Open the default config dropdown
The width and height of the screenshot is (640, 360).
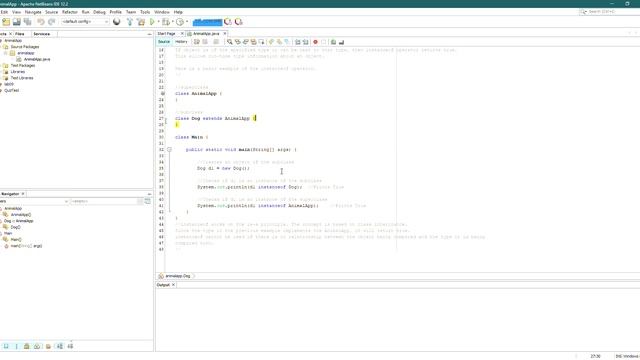(x=85, y=22)
